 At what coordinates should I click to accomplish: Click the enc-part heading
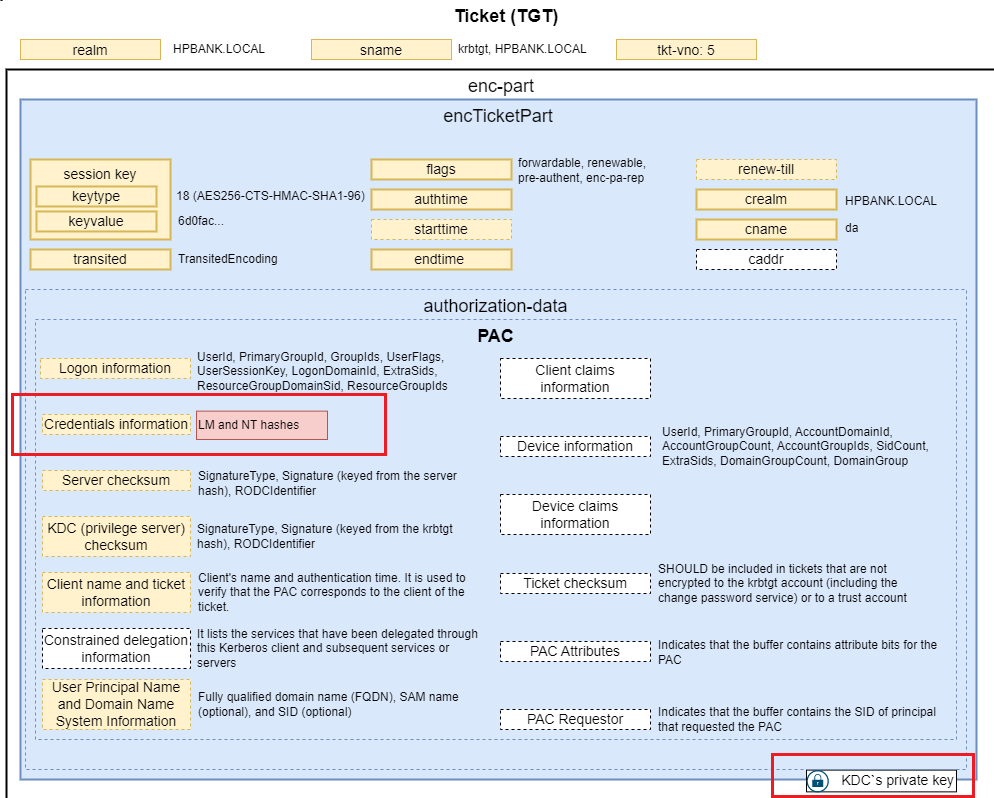pos(501,86)
